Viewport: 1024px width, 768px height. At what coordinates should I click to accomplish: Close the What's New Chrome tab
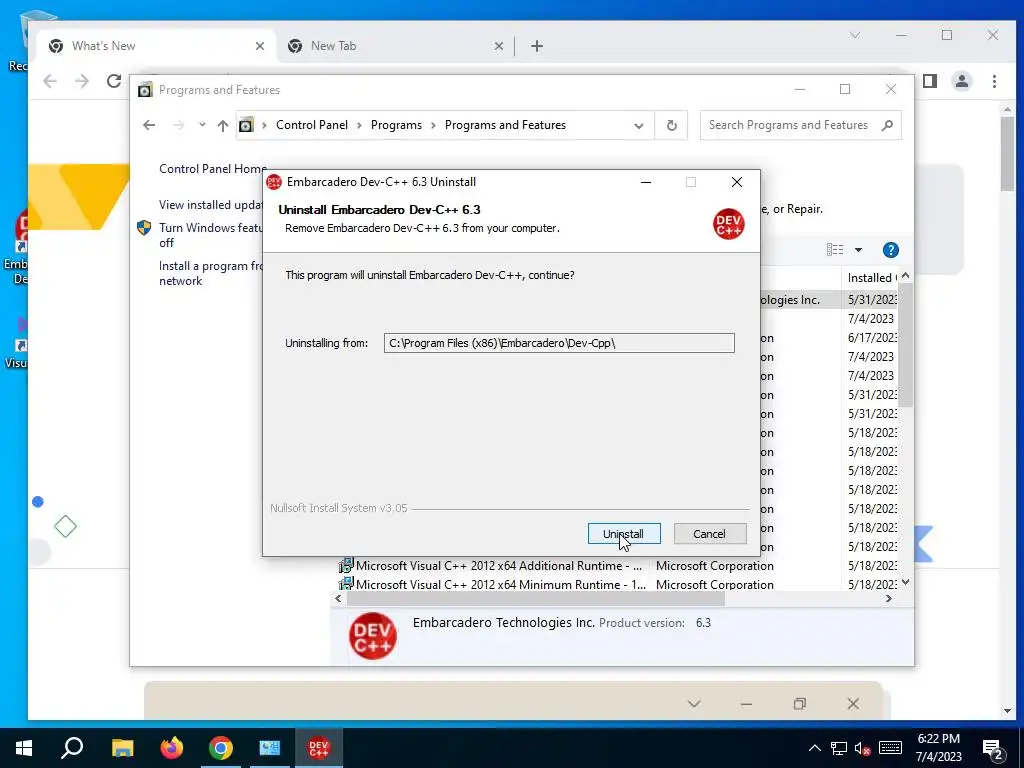pyautogui.click(x=260, y=46)
